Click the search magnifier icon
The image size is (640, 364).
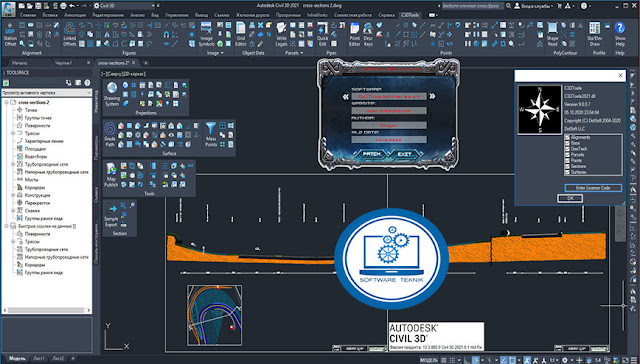coord(508,6)
